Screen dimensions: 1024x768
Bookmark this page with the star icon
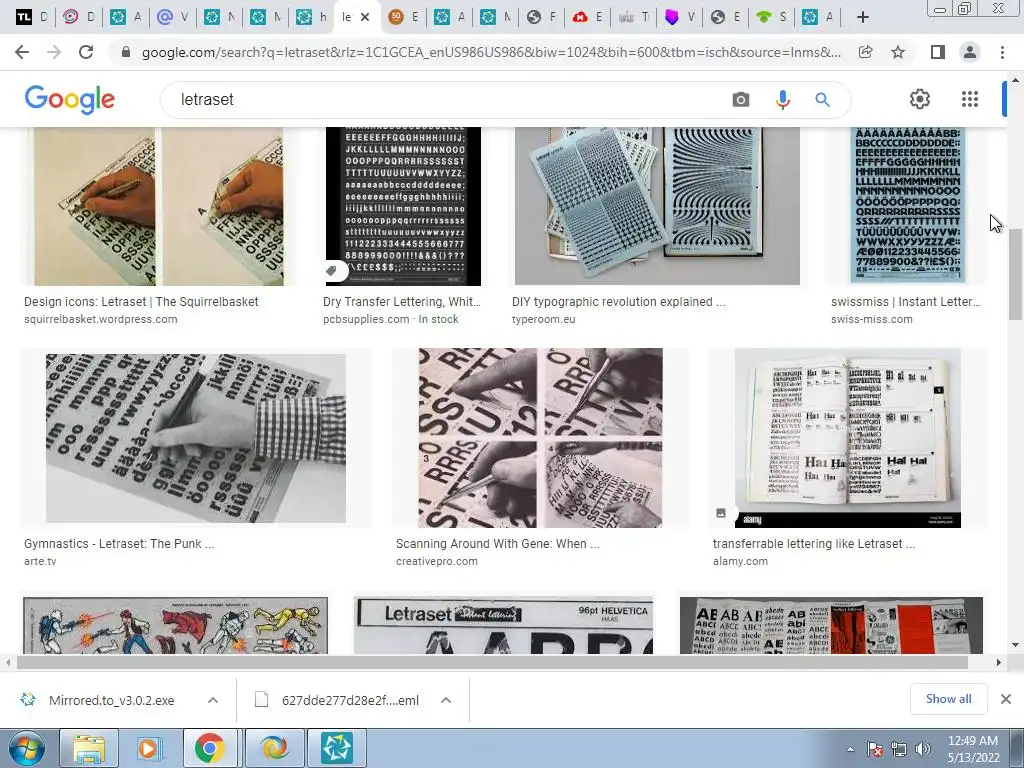[x=898, y=52]
